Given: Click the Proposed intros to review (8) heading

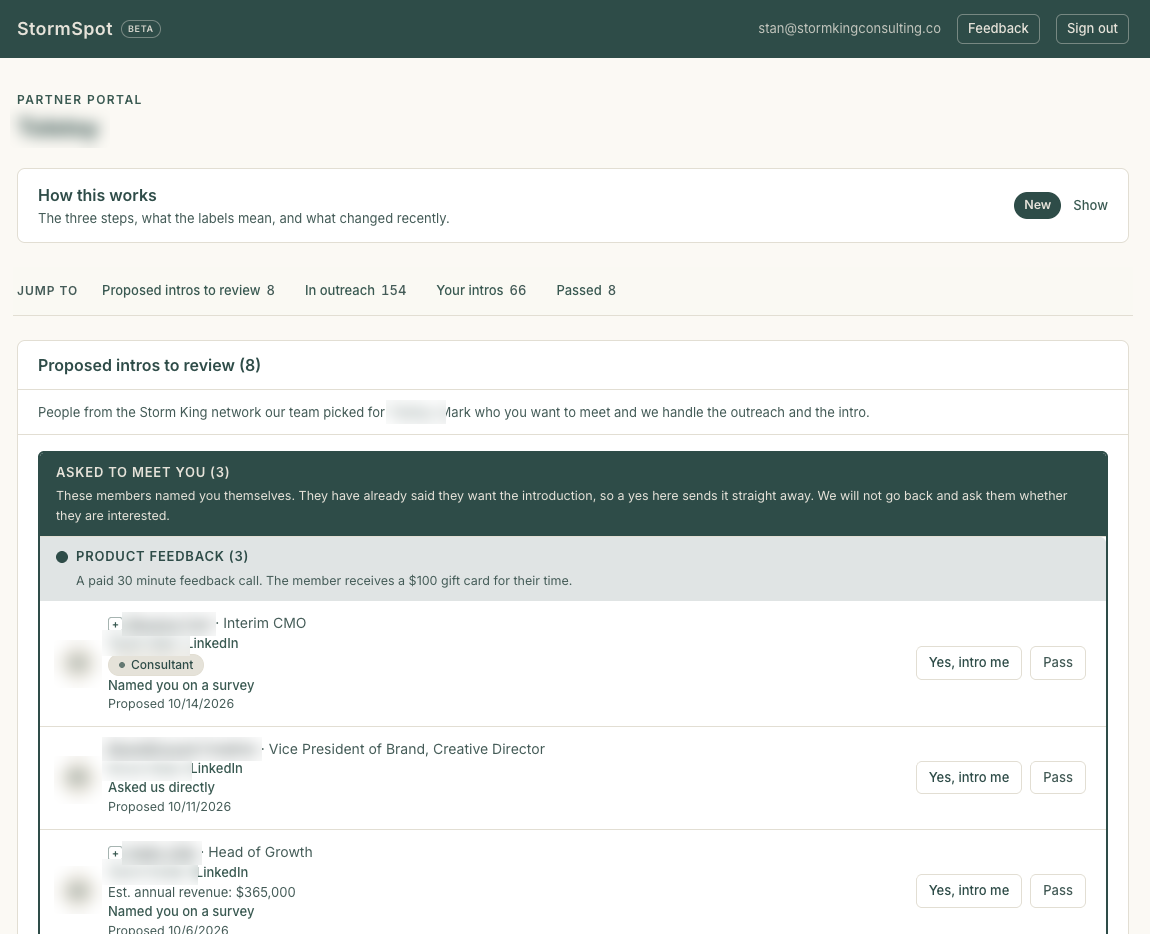Looking at the screenshot, I should [149, 365].
